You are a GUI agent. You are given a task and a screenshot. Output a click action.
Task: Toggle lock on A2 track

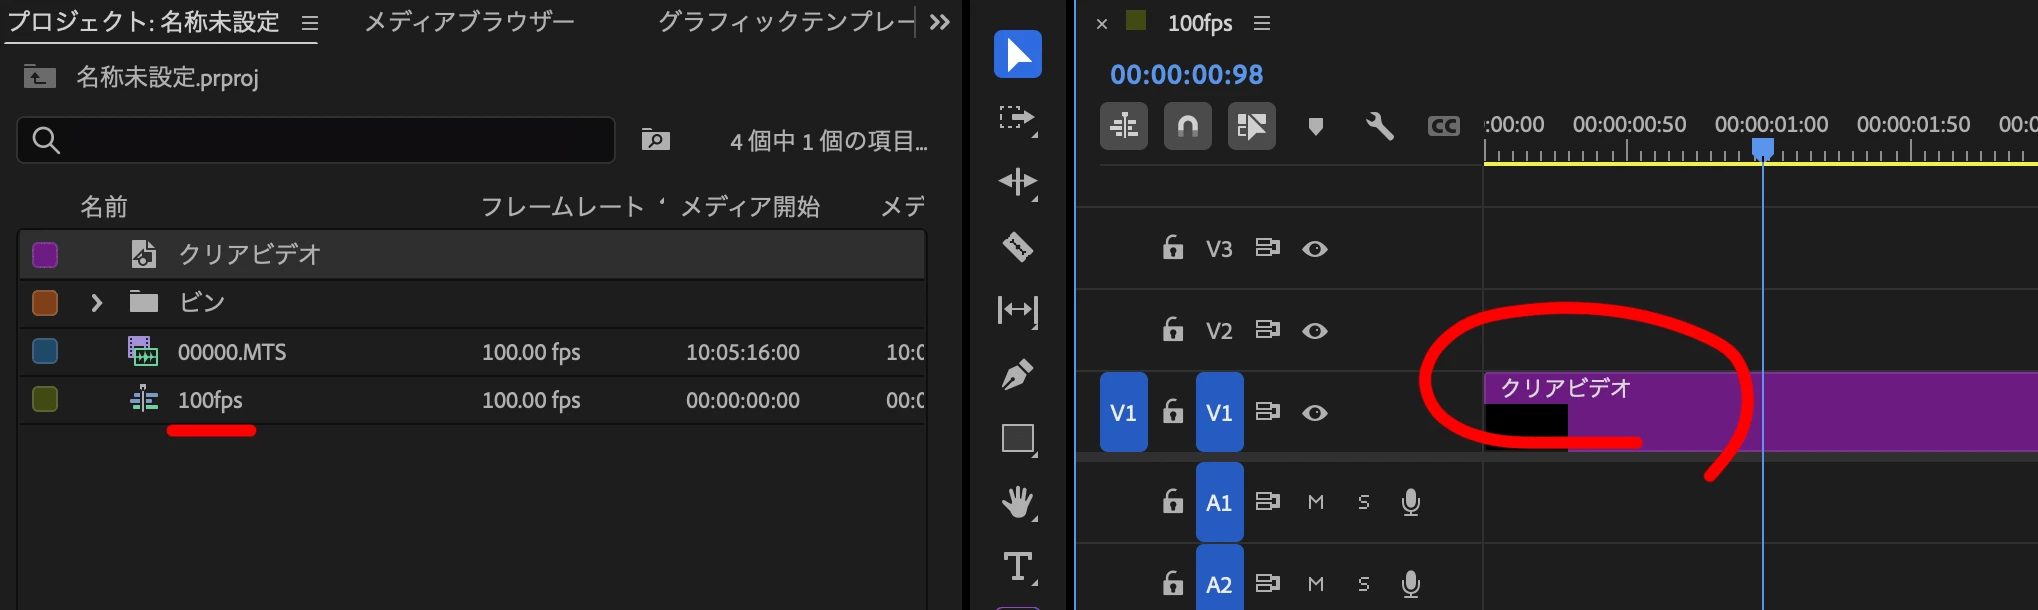click(1173, 583)
